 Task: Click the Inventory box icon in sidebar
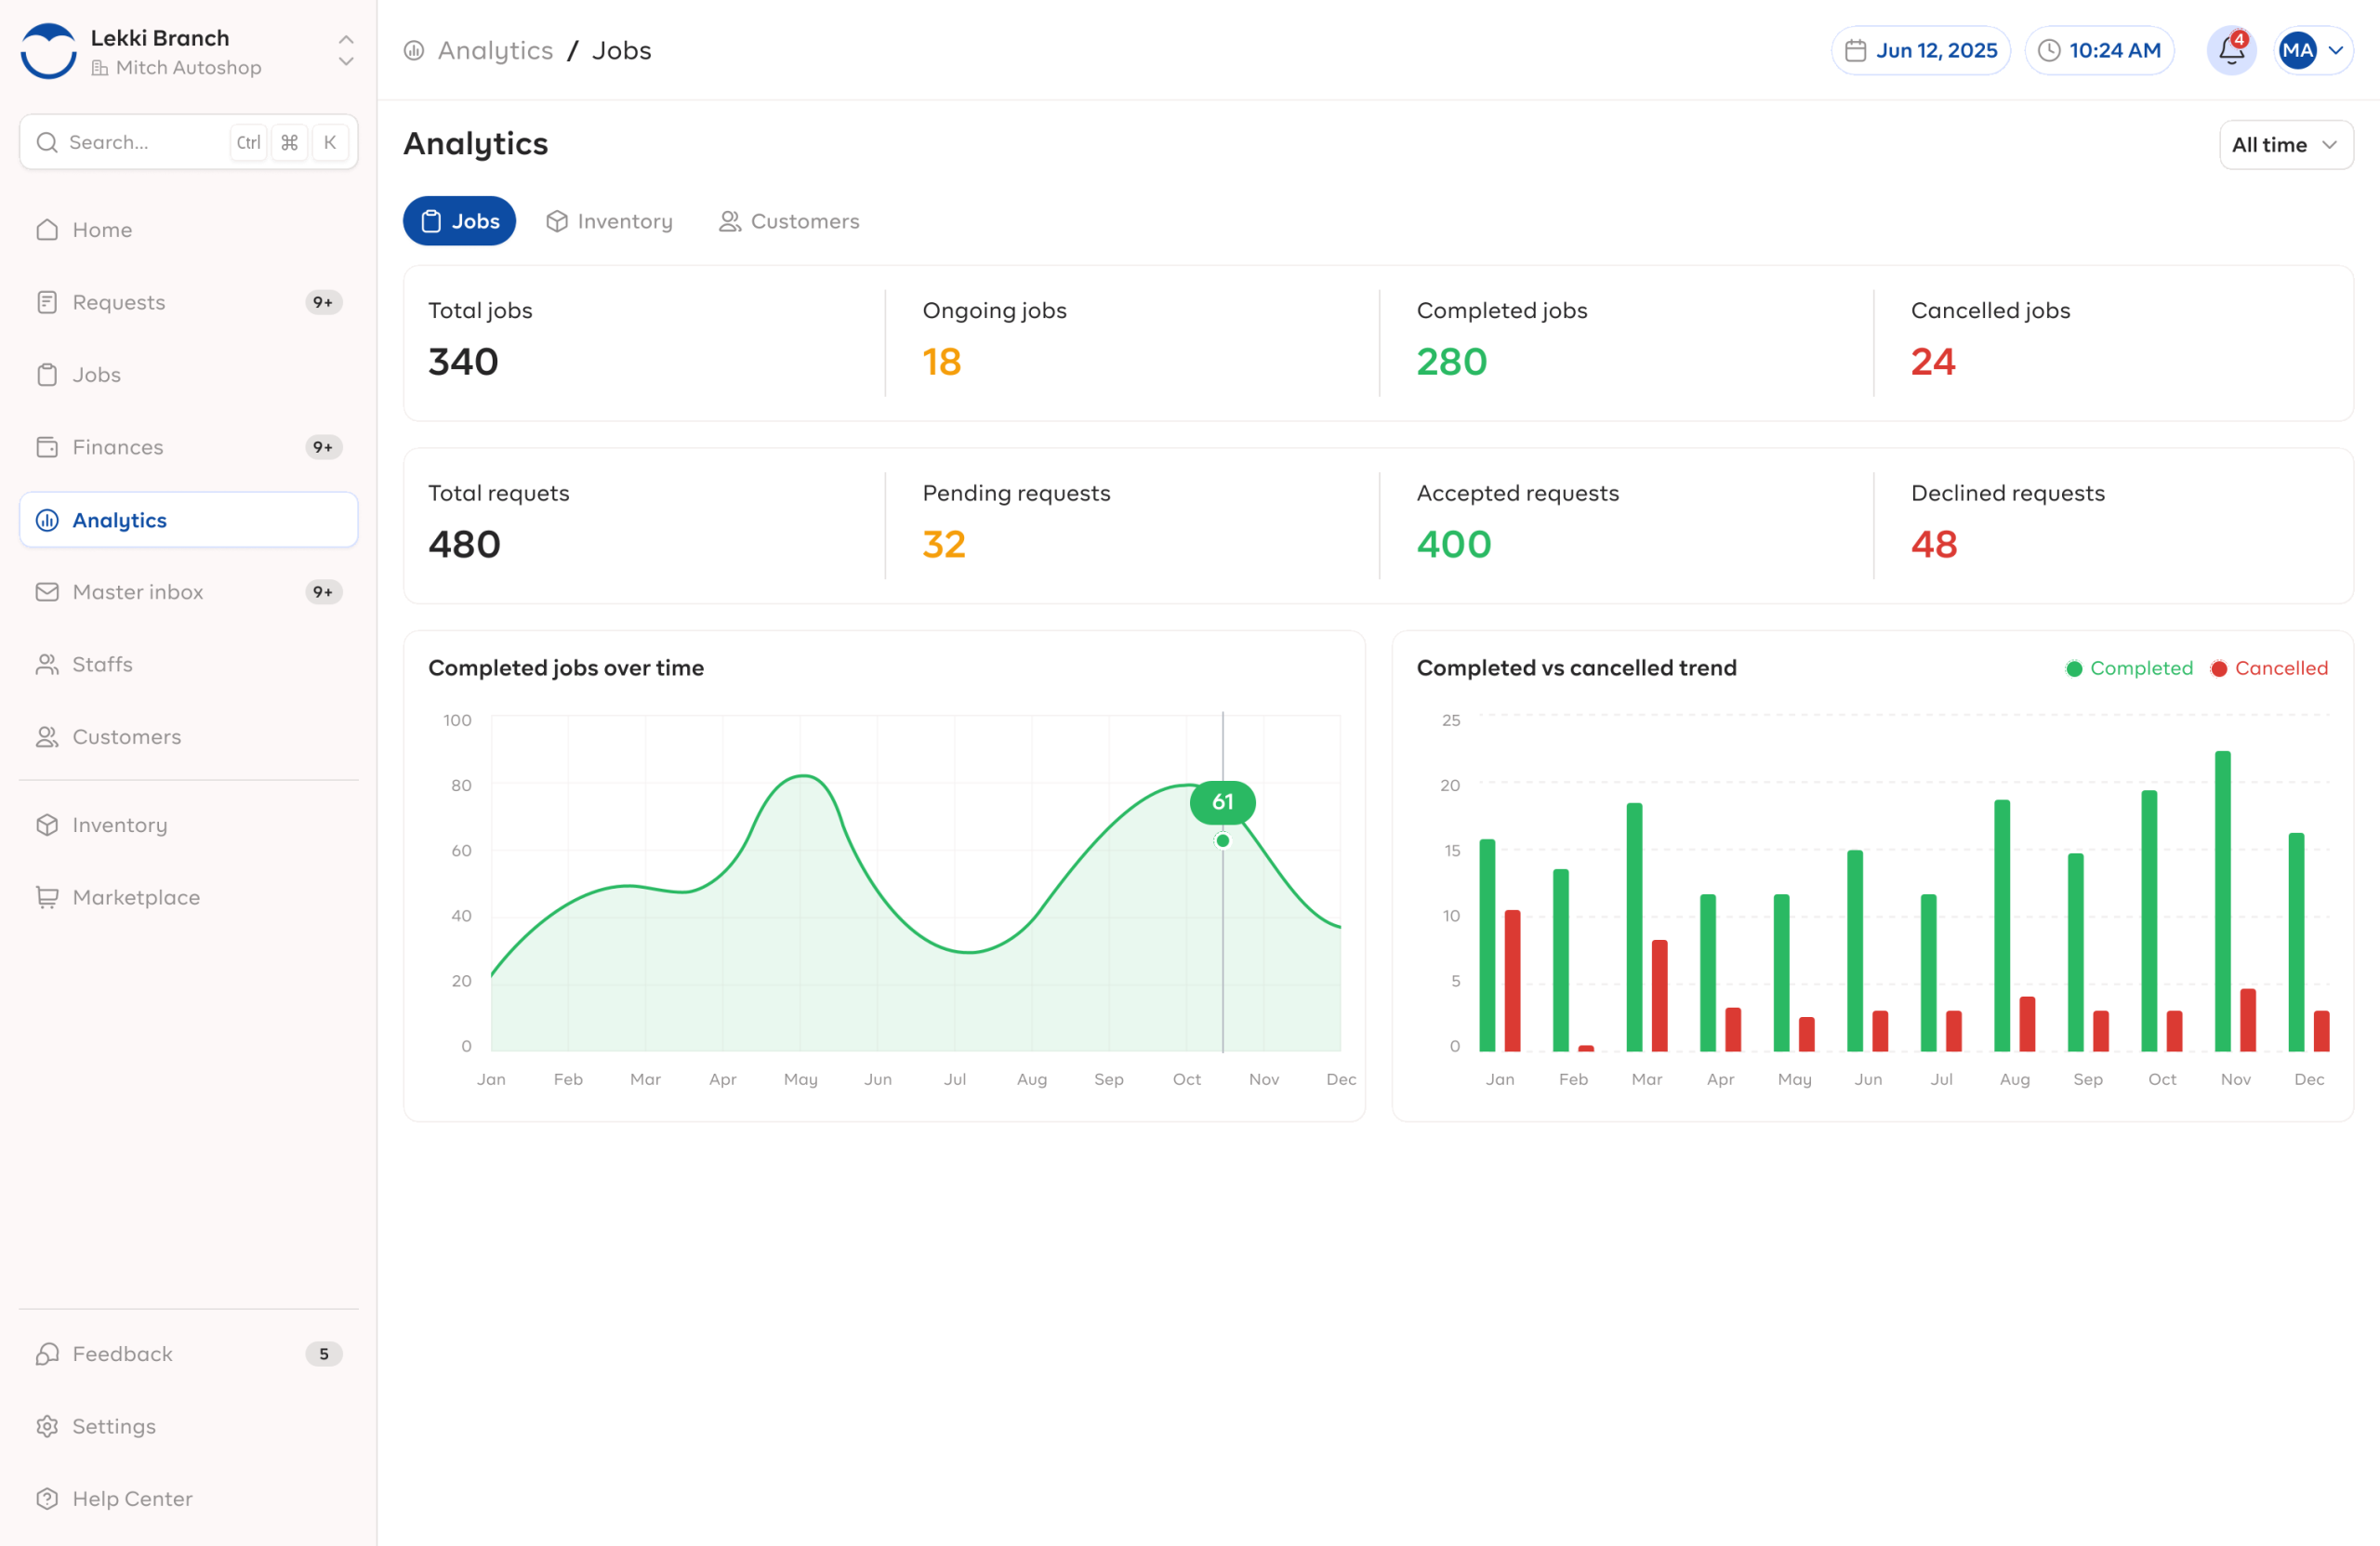point(47,825)
